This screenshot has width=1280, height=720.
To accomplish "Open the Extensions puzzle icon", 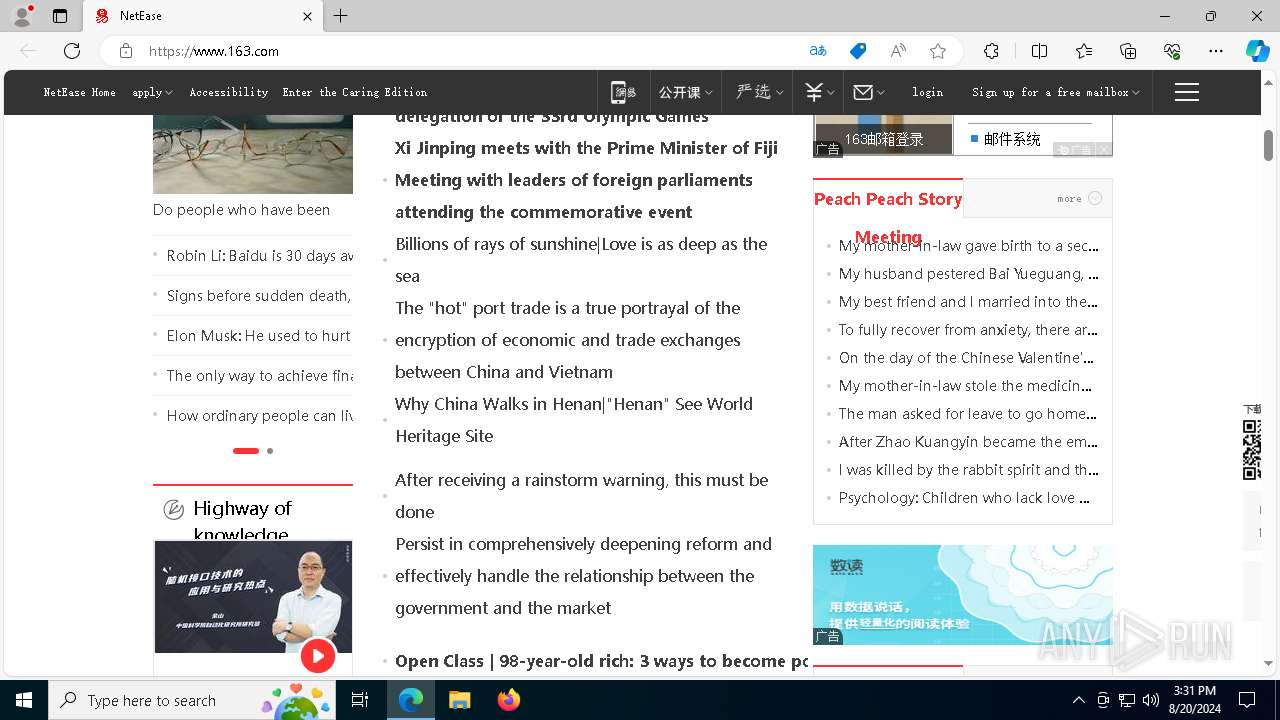I will click(x=991, y=51).
